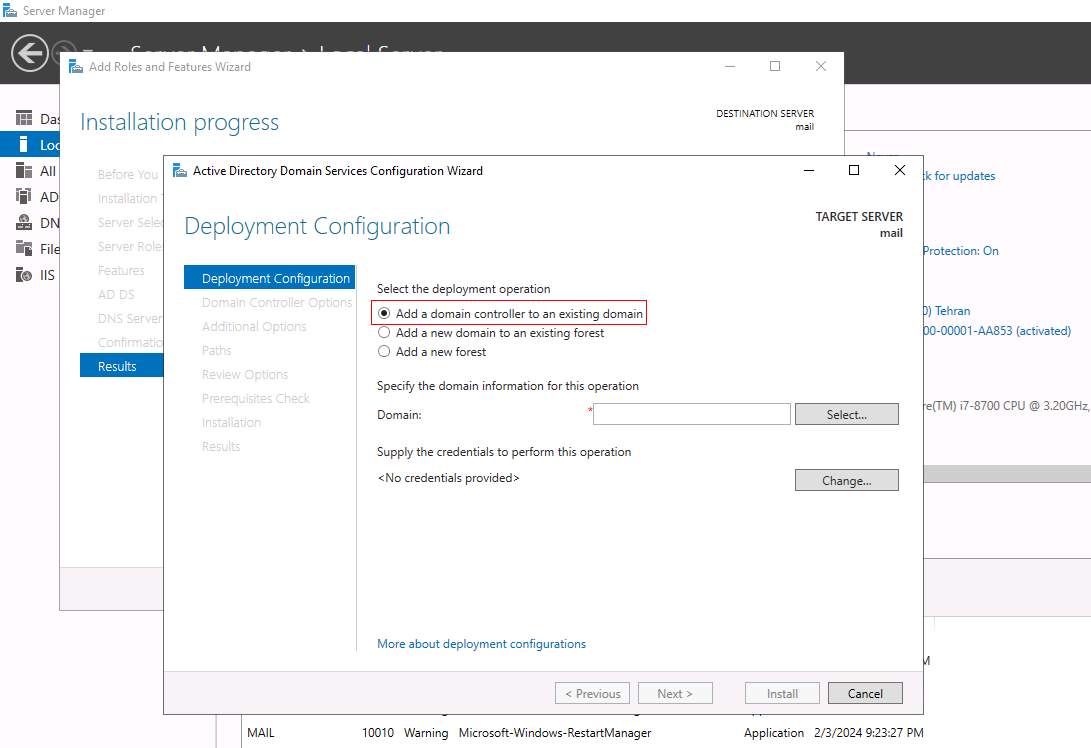Click the Install button

(782, 693)
